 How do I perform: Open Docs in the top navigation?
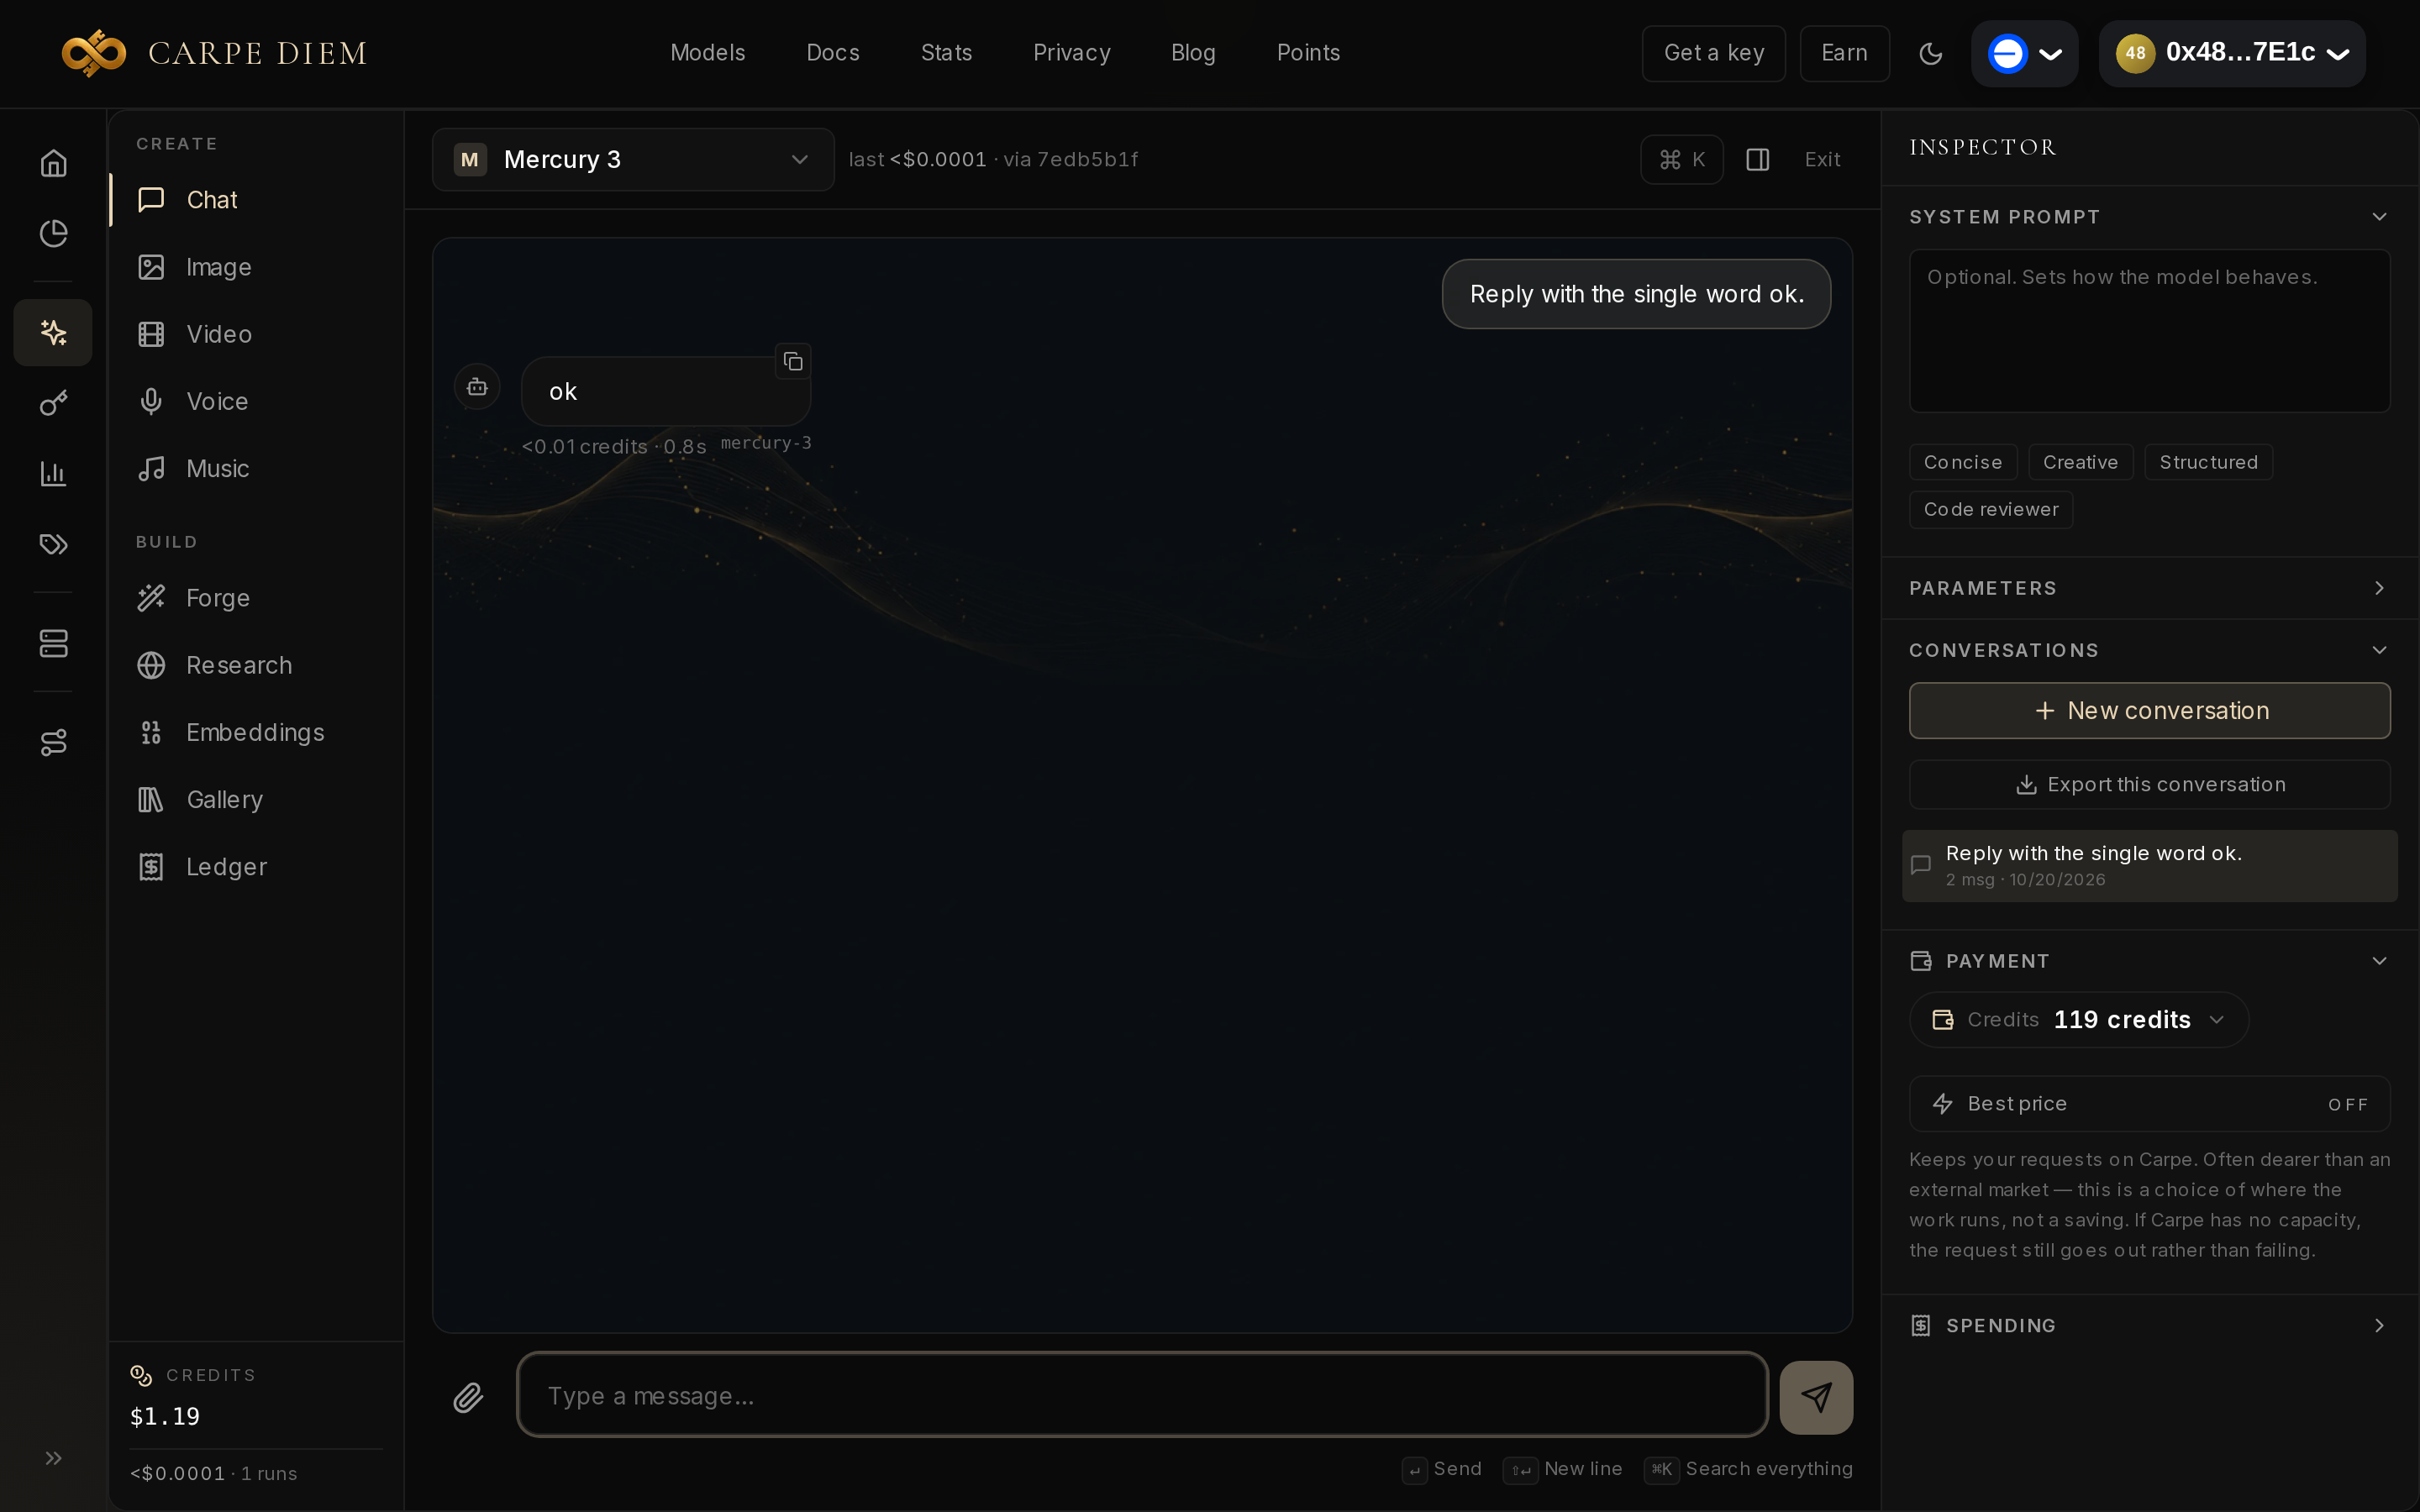832,53
